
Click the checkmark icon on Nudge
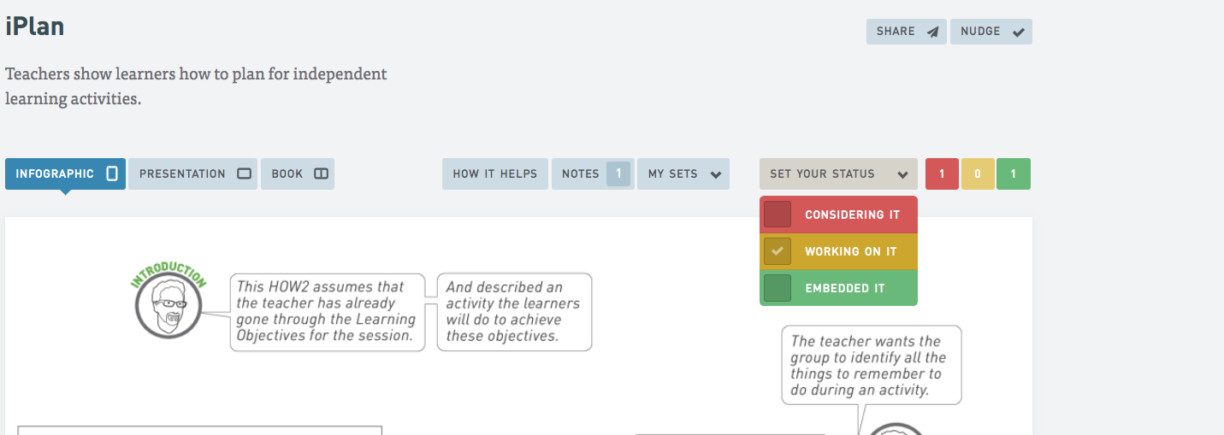point(1018,32)
